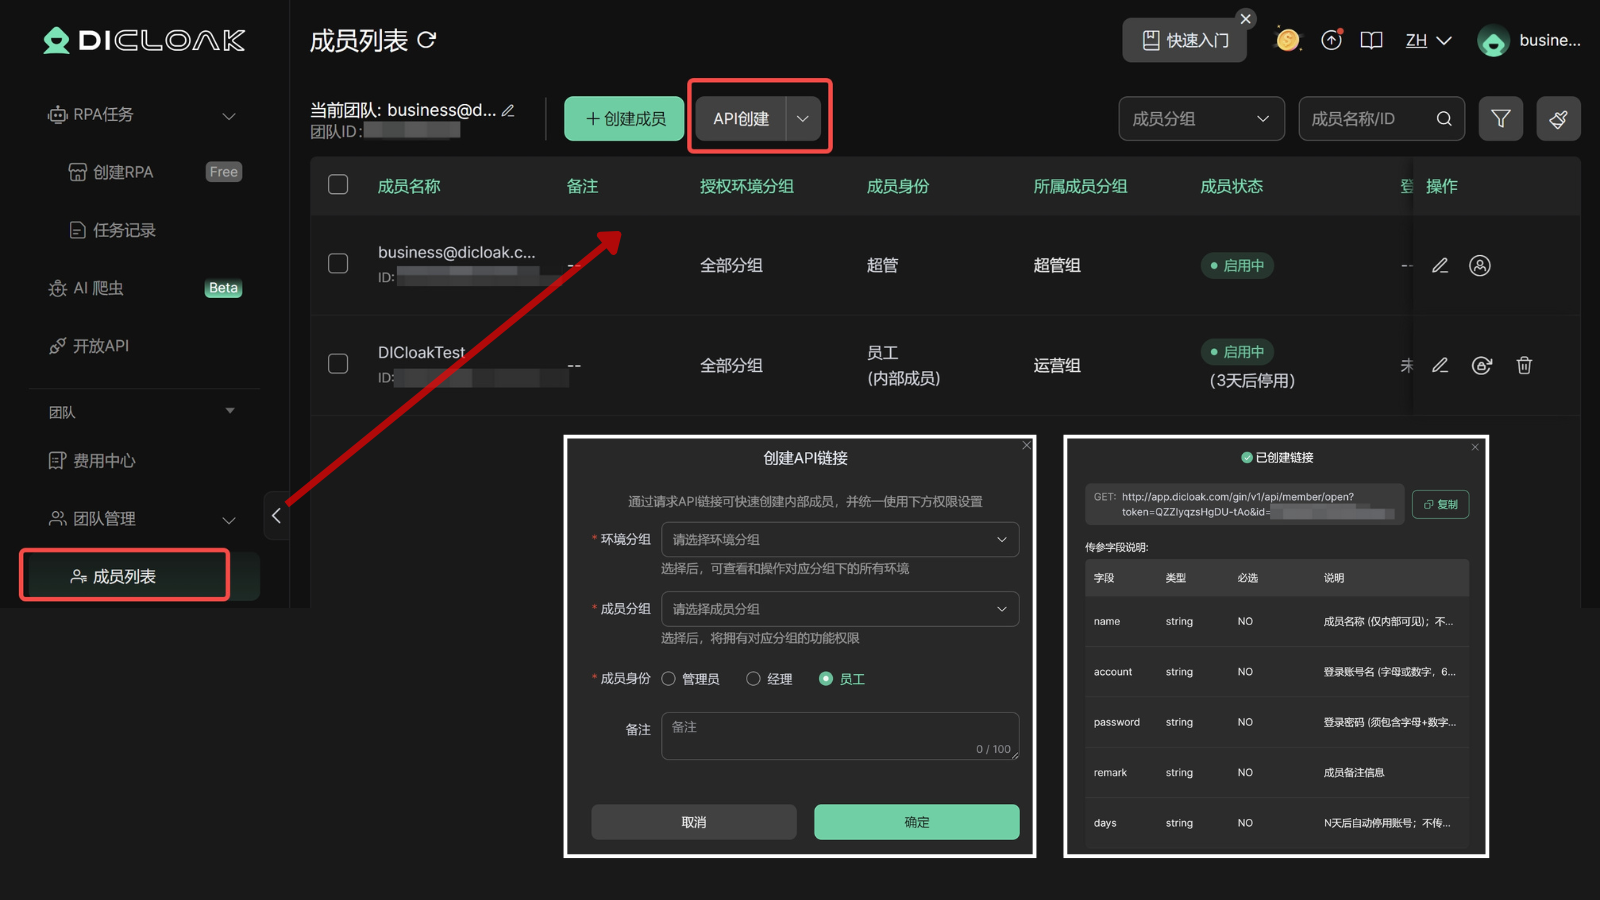
Task: Click the 成员名称 column header
Action: (409, 186)
